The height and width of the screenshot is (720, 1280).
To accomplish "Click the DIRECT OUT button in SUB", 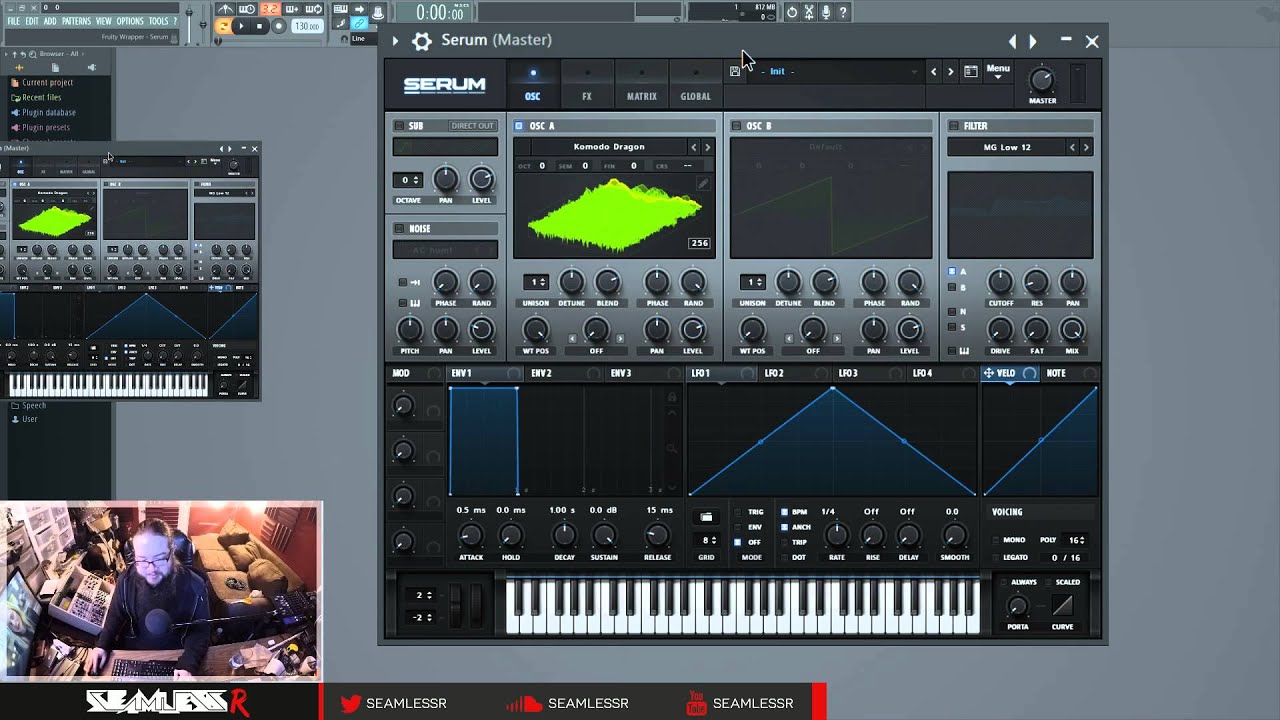I will tap(472, 126).
